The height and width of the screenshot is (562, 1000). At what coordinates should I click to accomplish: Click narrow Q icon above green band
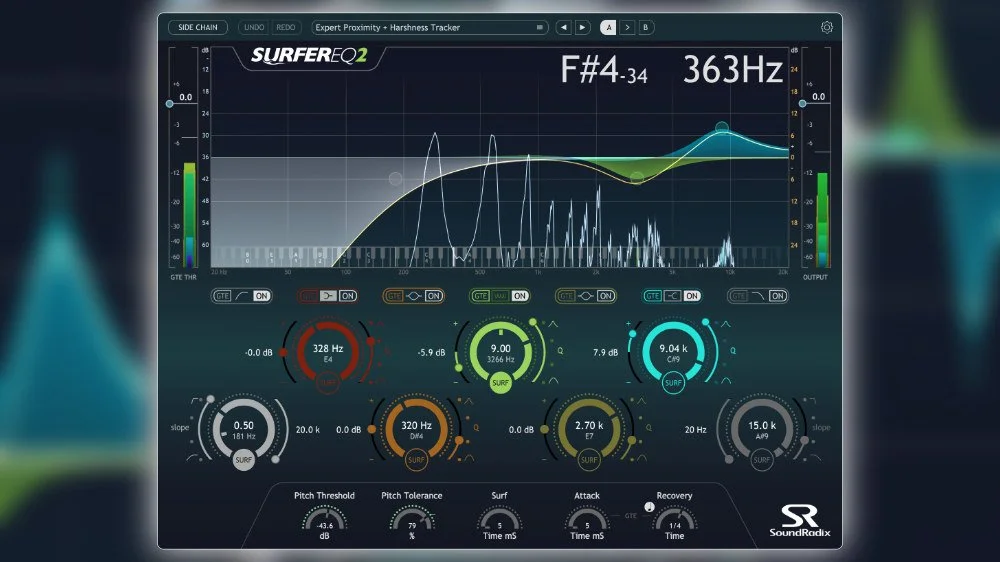click(x=553, y=324)
